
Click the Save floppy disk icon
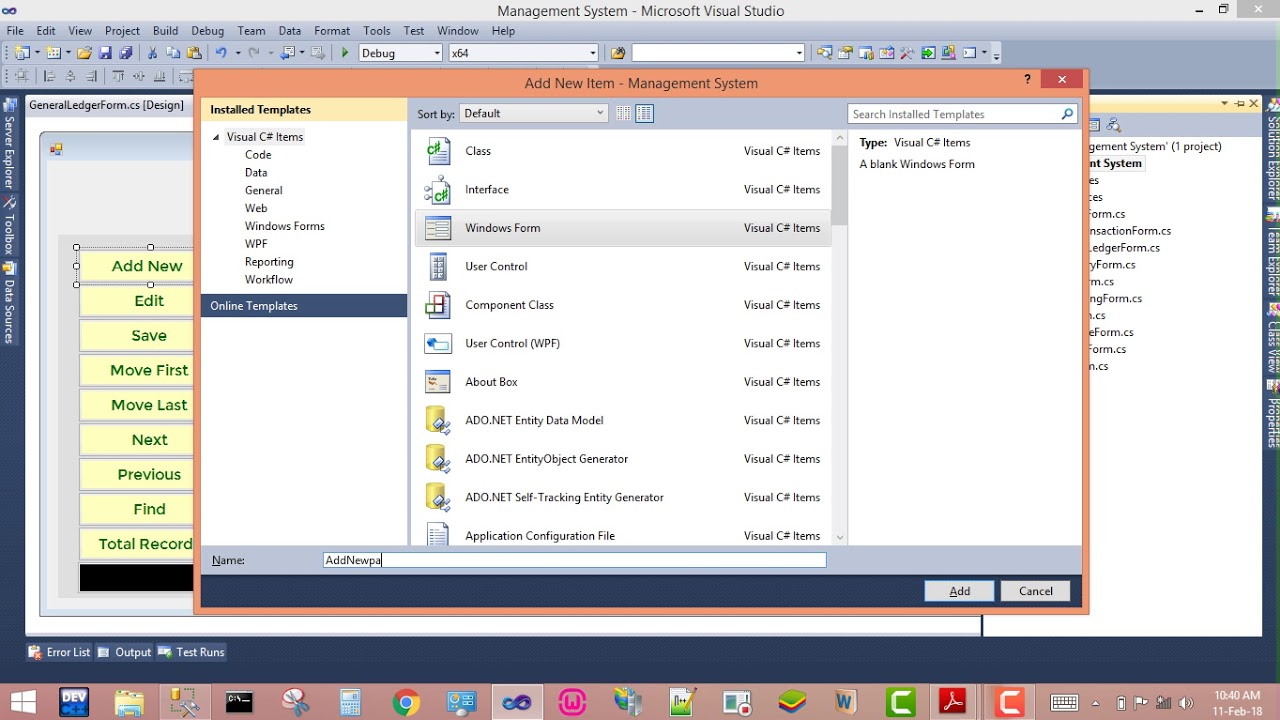click(x=105, y=53)
